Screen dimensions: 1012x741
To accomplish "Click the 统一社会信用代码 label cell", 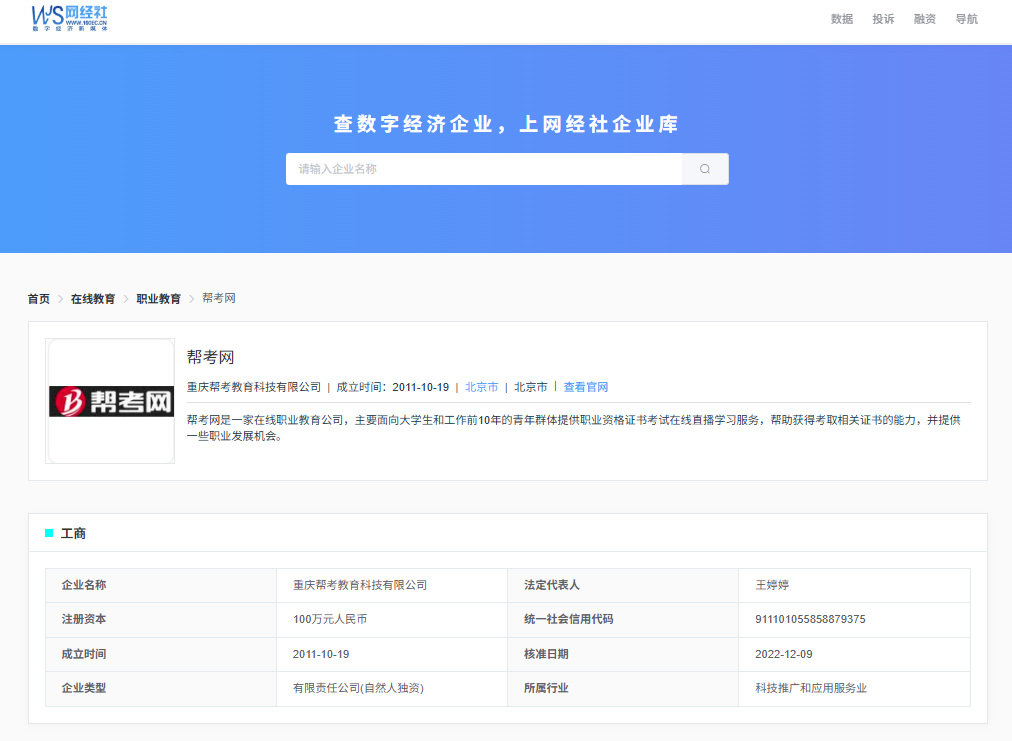I will pos(623,620).
